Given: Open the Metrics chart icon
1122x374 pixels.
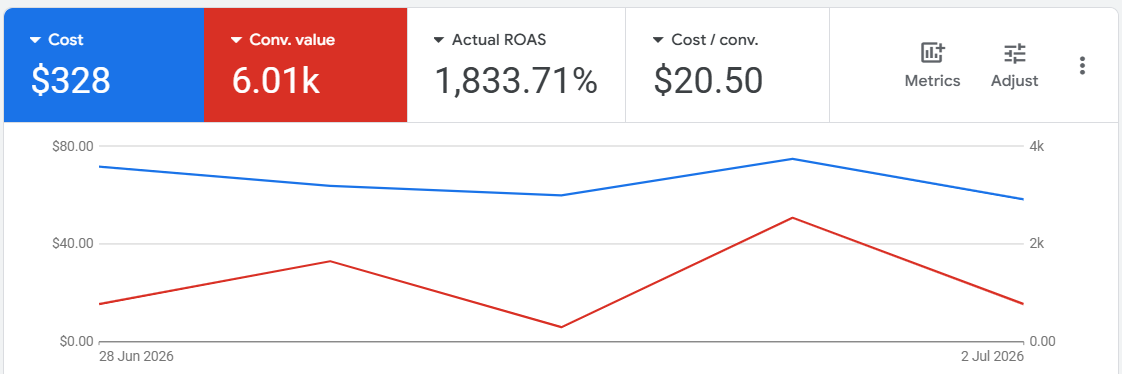Looking at the screenshot, I should point(932,53).
